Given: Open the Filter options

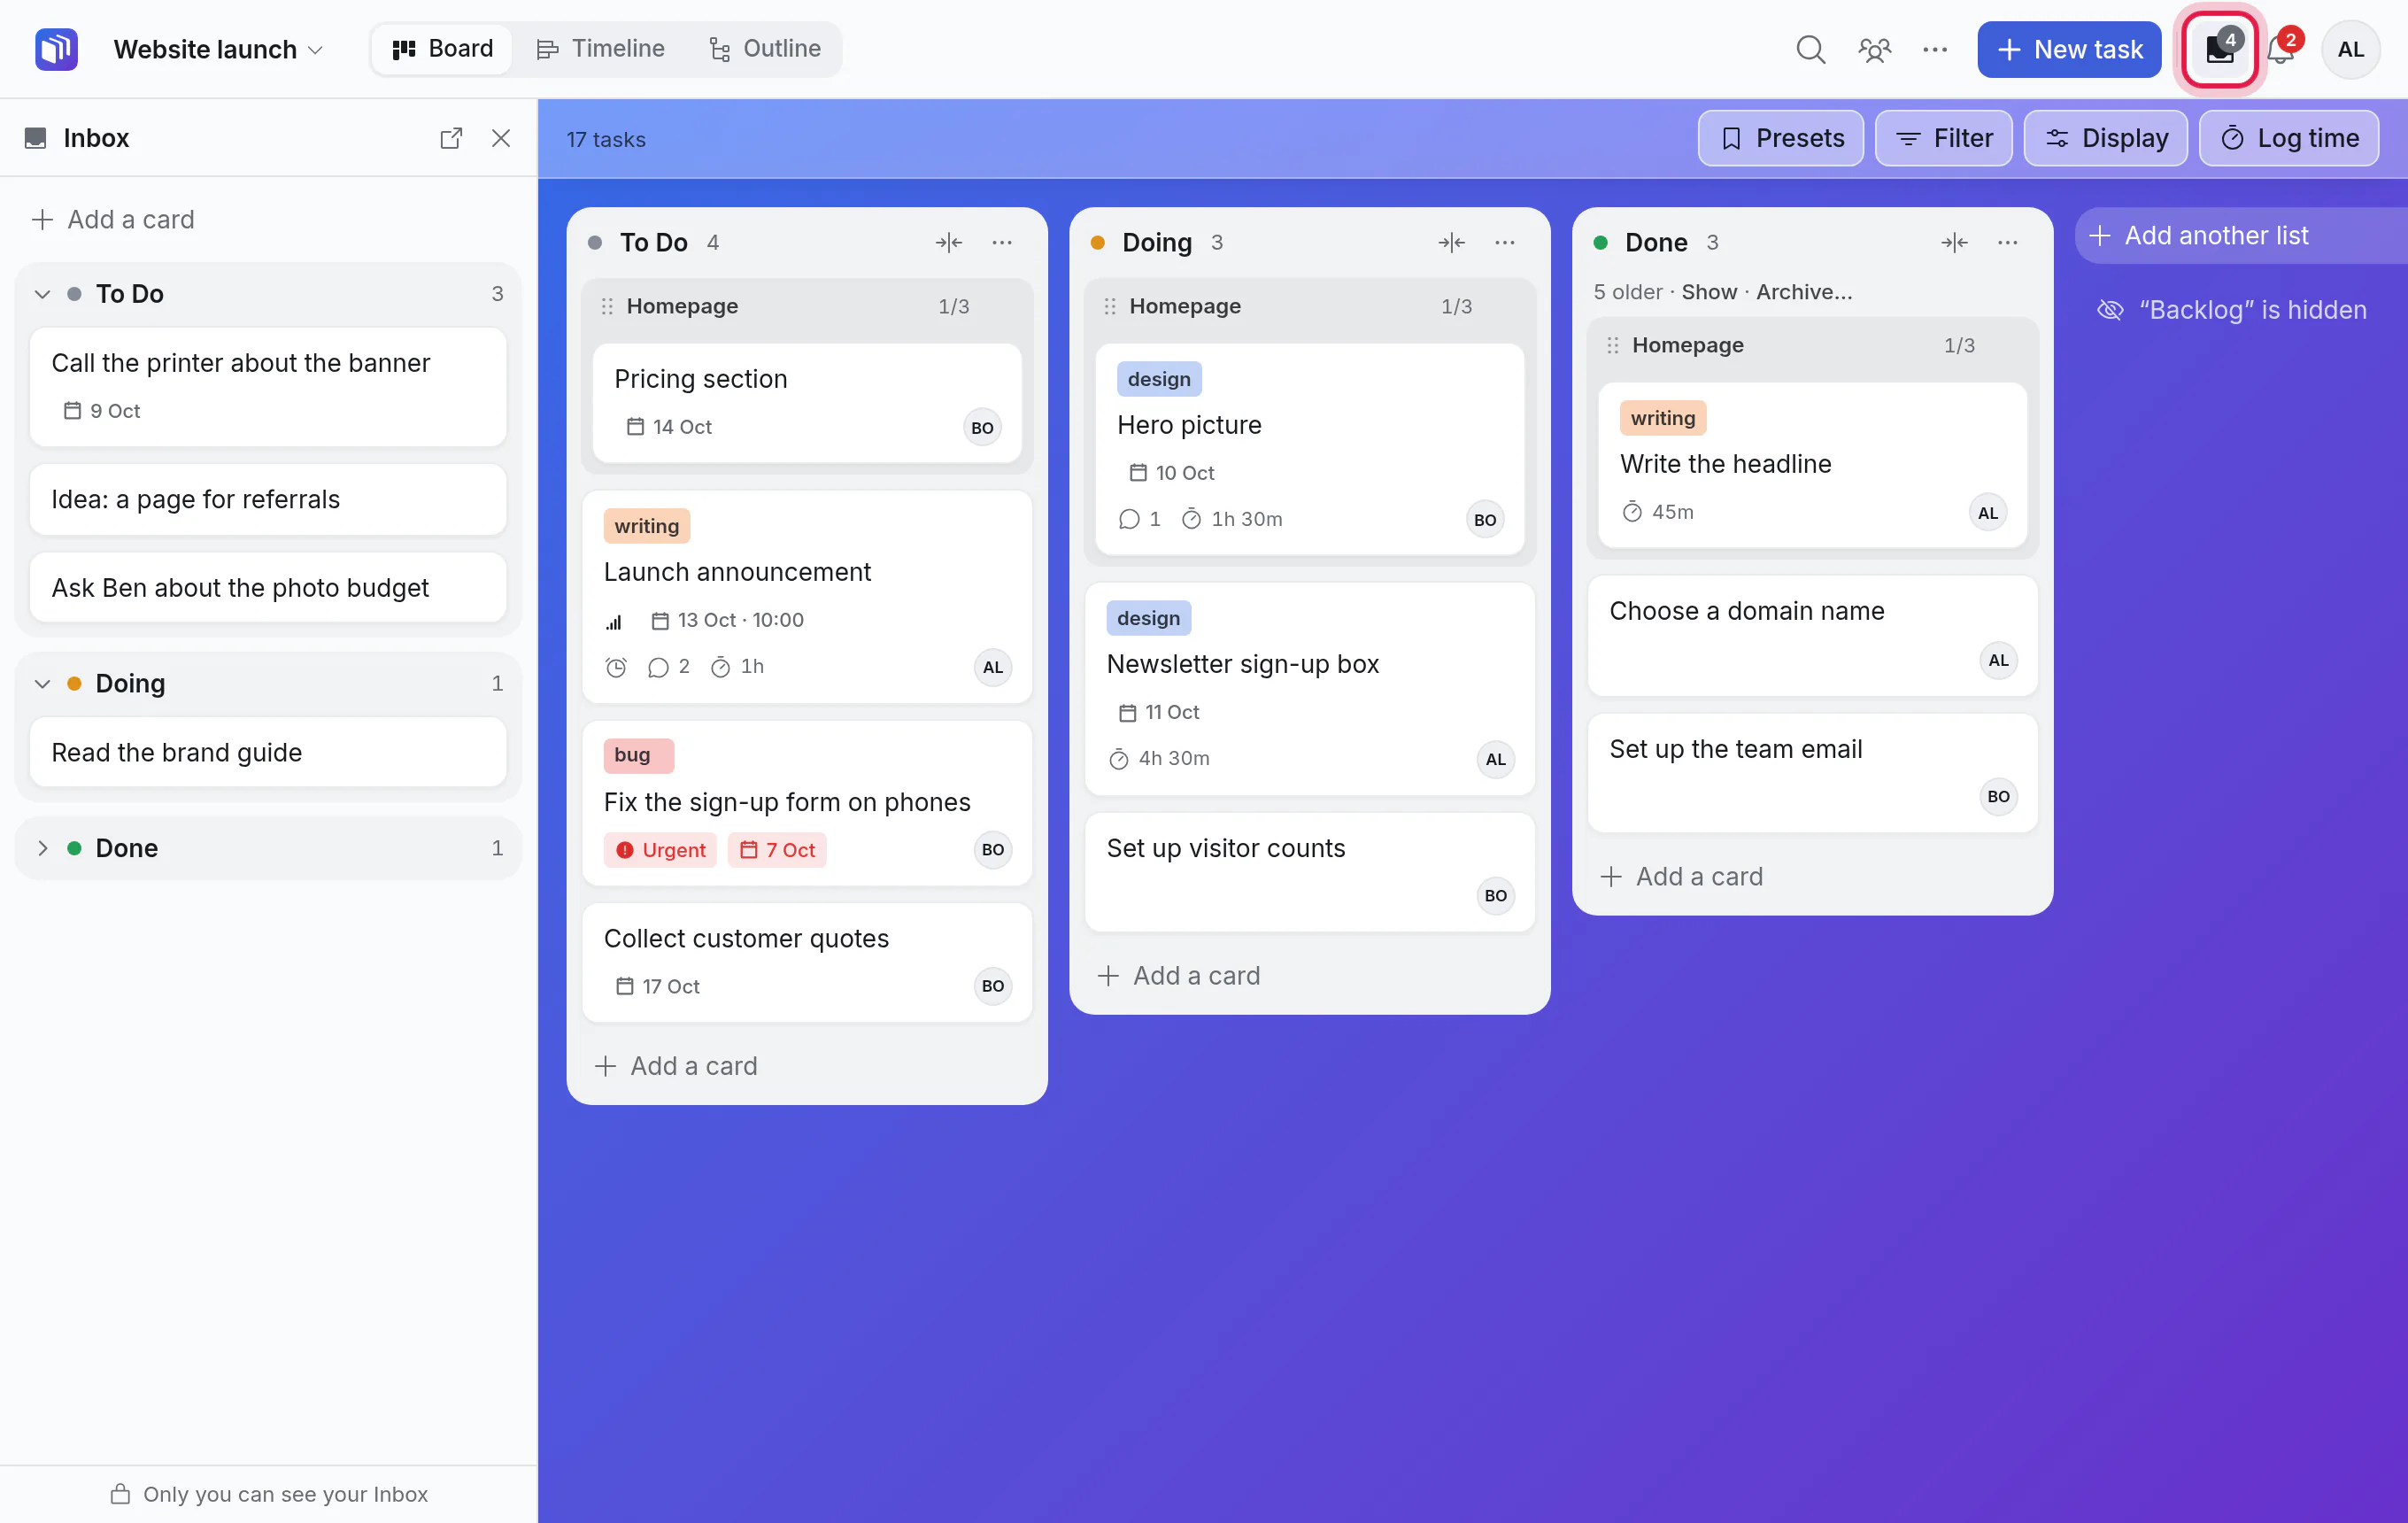Looking at the screenshot, I should (1943, 138).
